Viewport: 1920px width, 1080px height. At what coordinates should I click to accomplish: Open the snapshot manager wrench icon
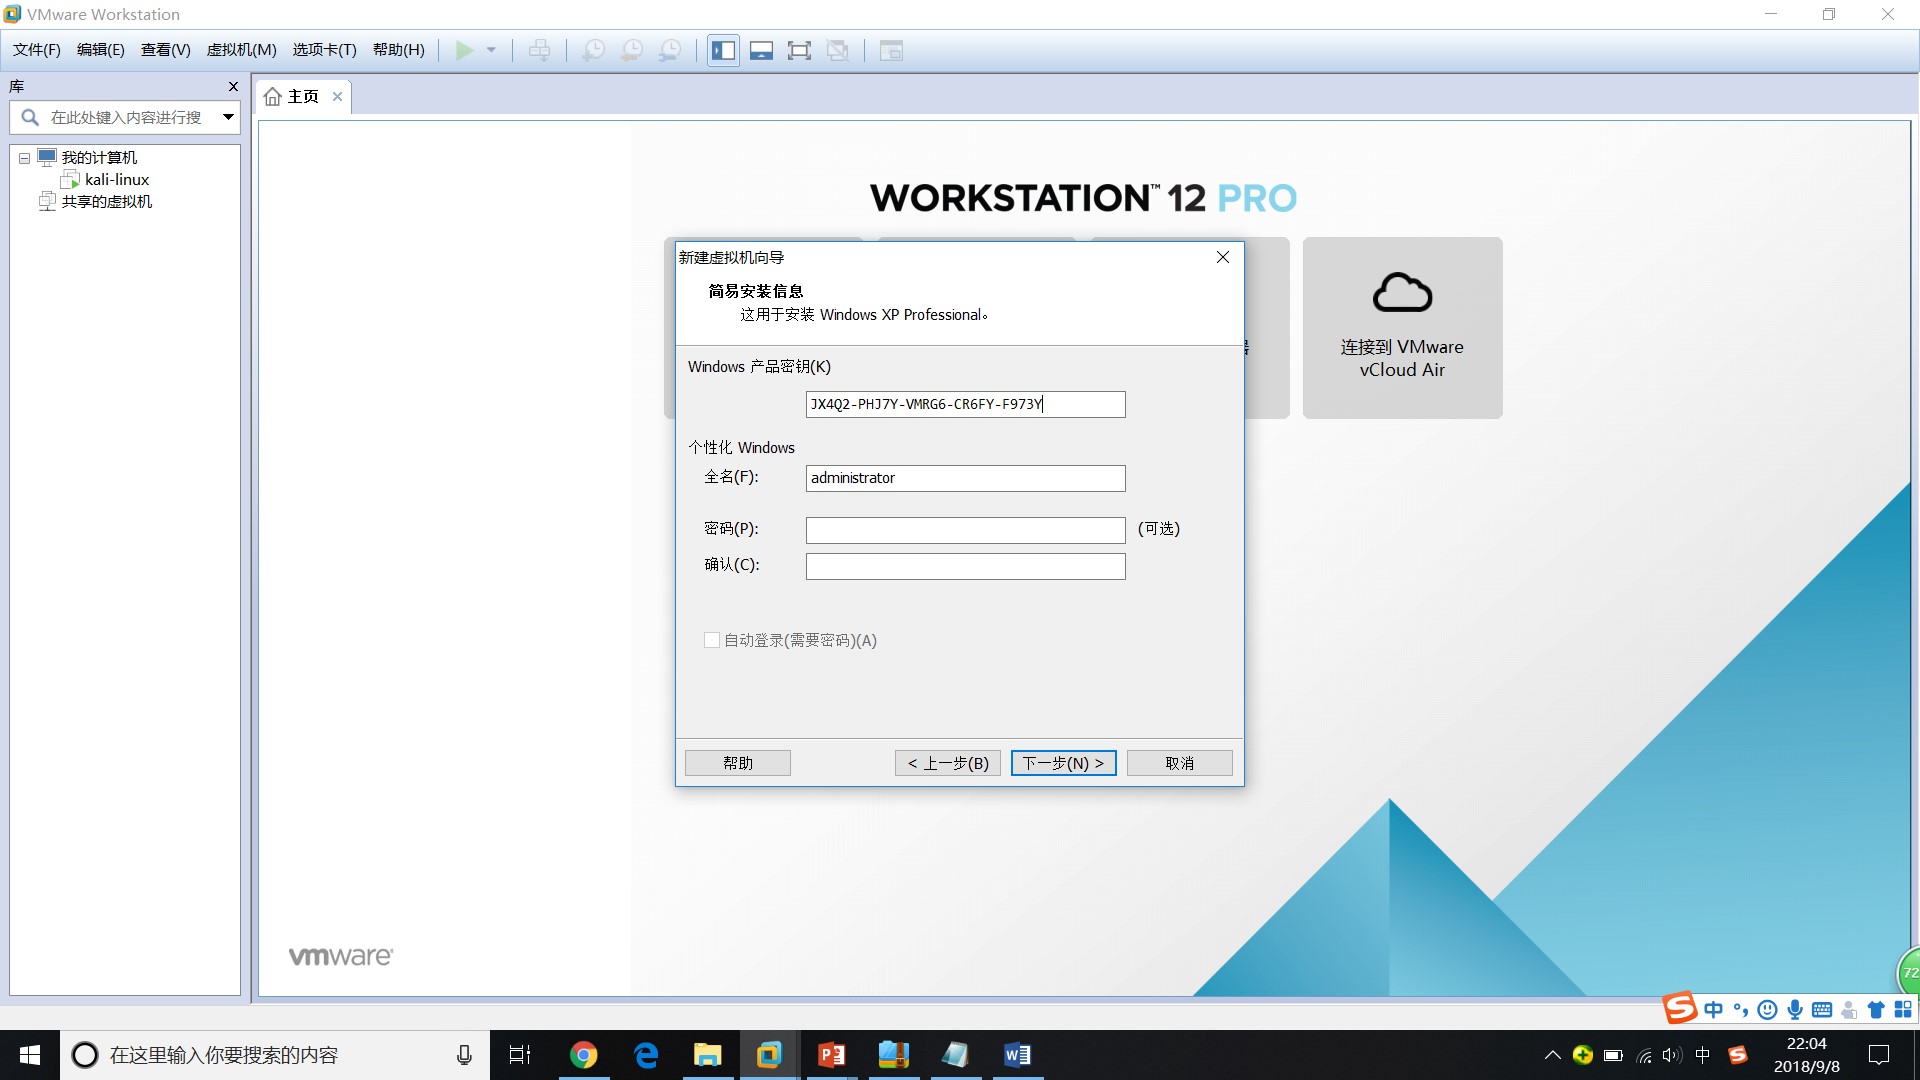(x=670, y=51)
